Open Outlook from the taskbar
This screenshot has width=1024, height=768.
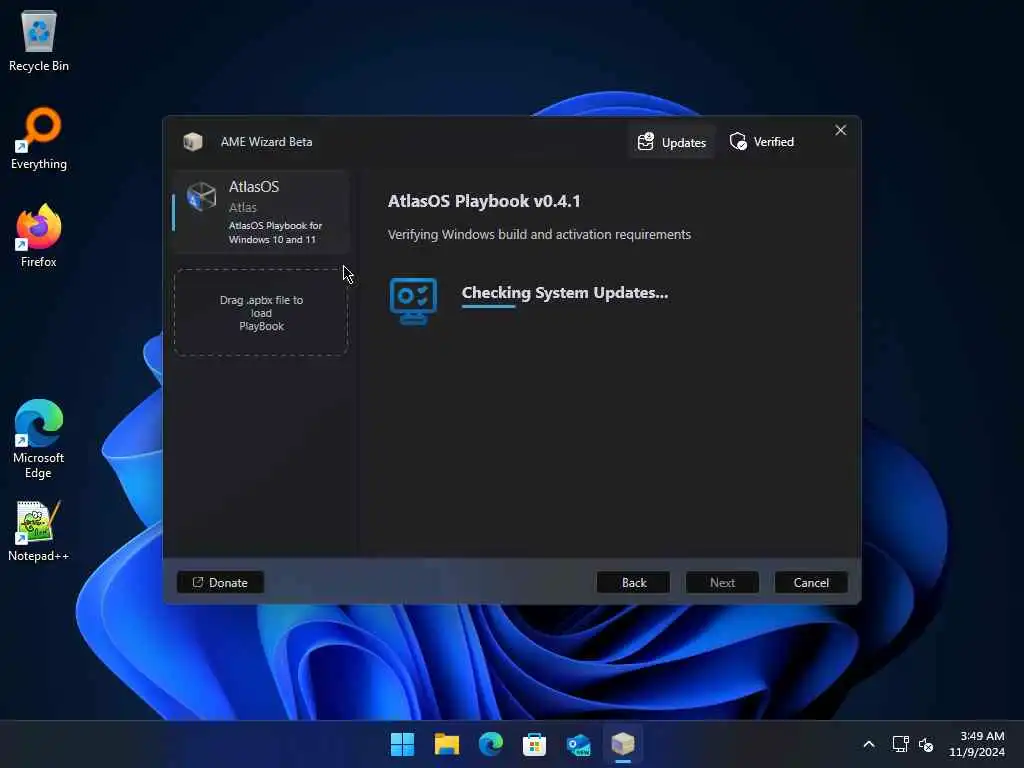click(x=579, y=744)
